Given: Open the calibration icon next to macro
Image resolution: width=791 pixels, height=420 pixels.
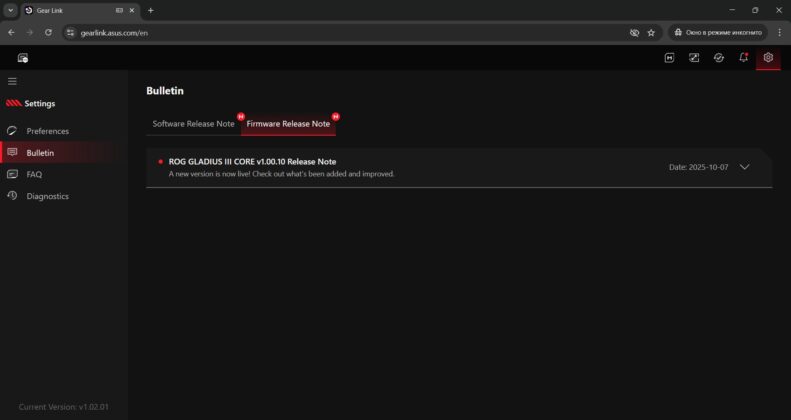Looking at the screenshot, I should [x=694, y=58].
